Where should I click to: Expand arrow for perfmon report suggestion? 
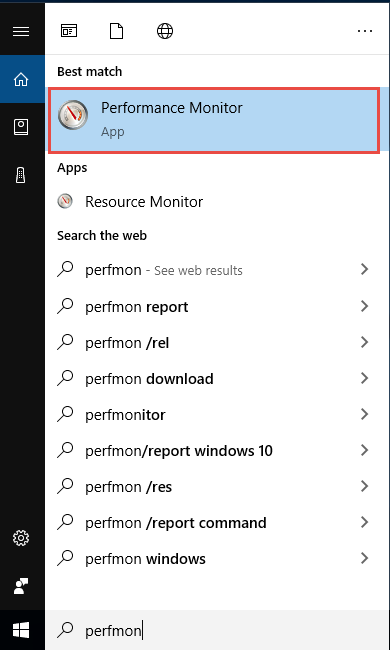365,306
